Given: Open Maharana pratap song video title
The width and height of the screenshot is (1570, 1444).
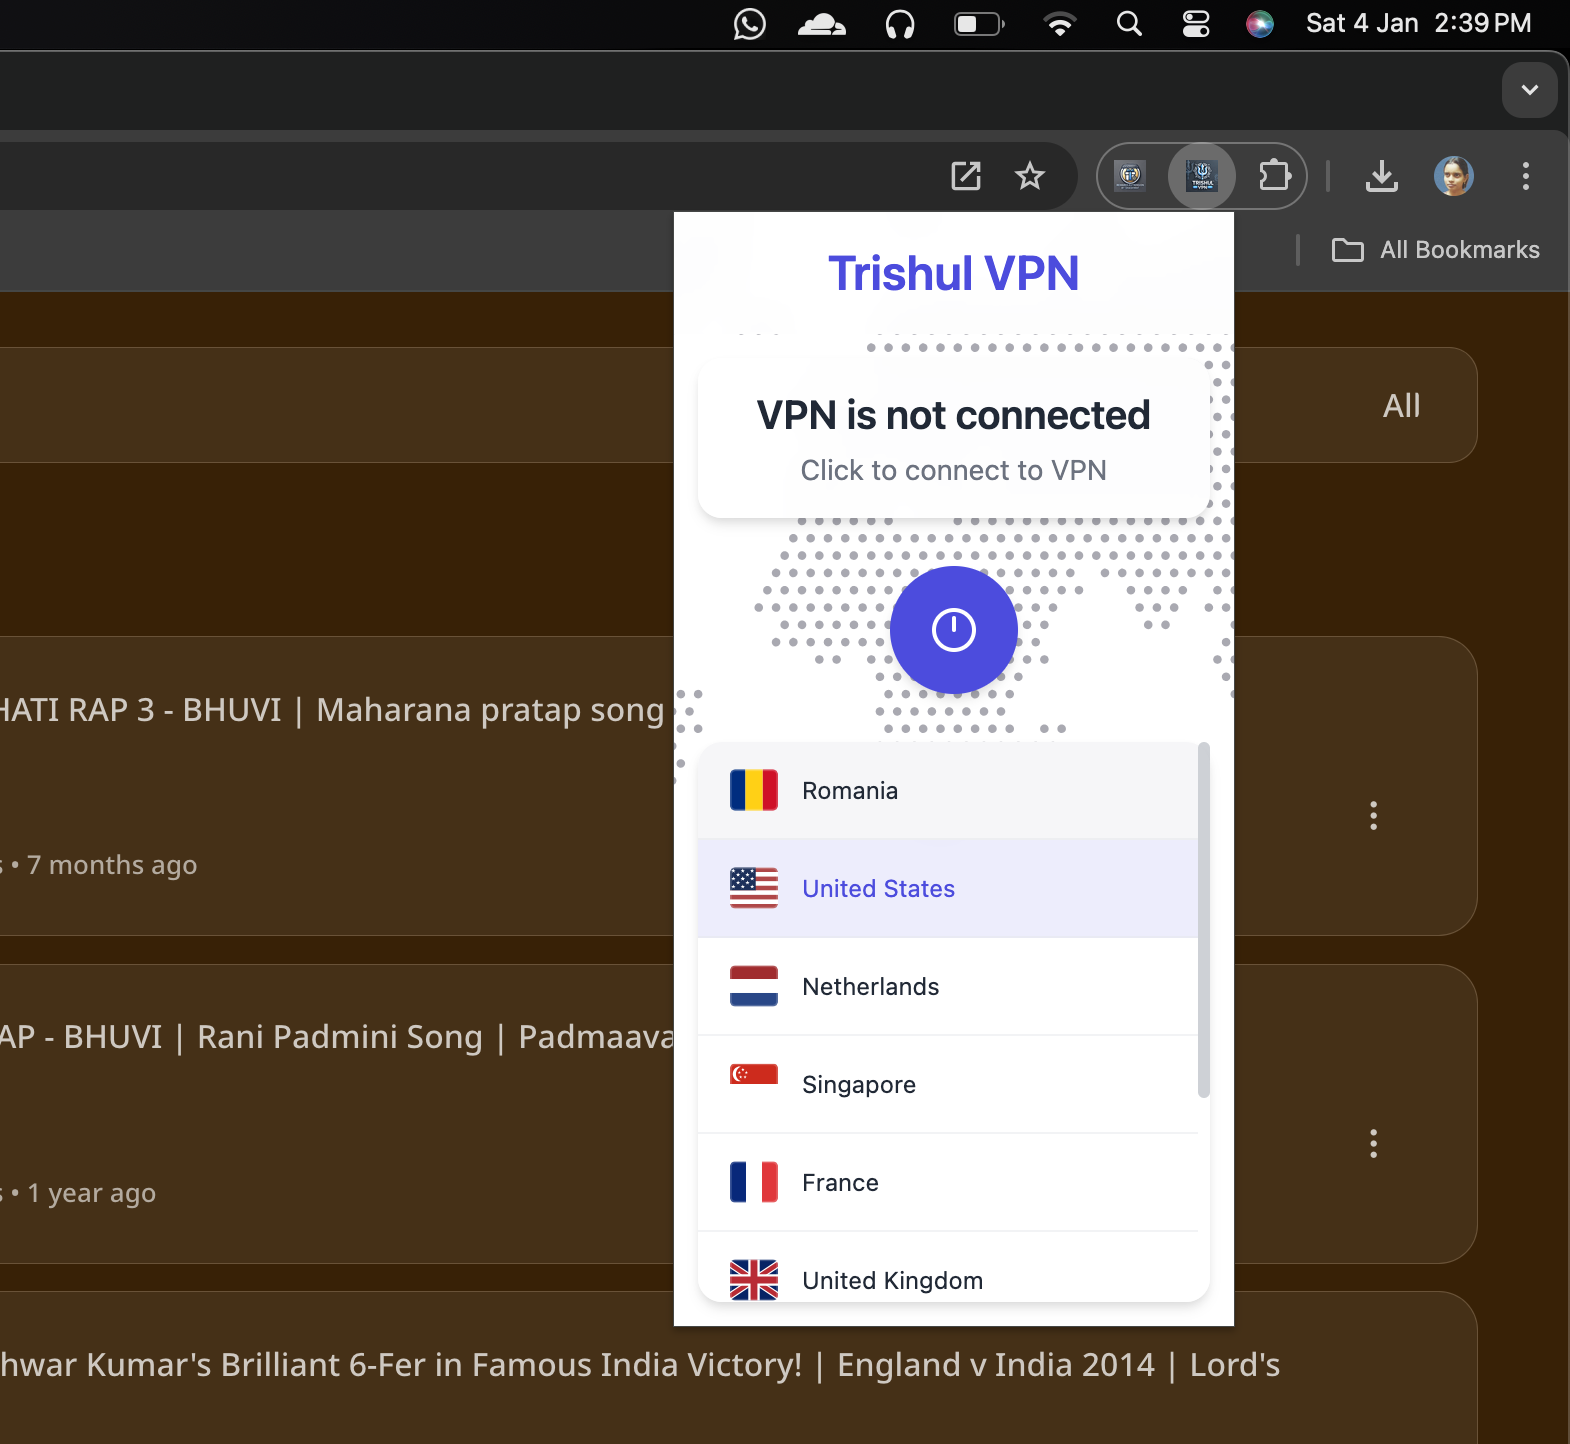Looking at the screenshot, I should pyautogui.click(x=332, y=710).
